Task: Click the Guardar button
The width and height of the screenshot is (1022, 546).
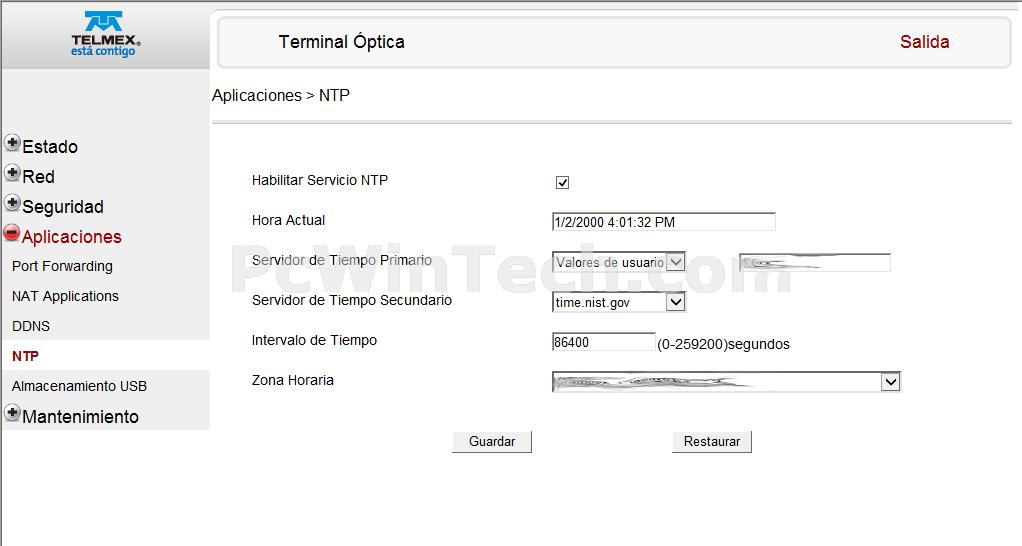Action: tap(492, 442)
